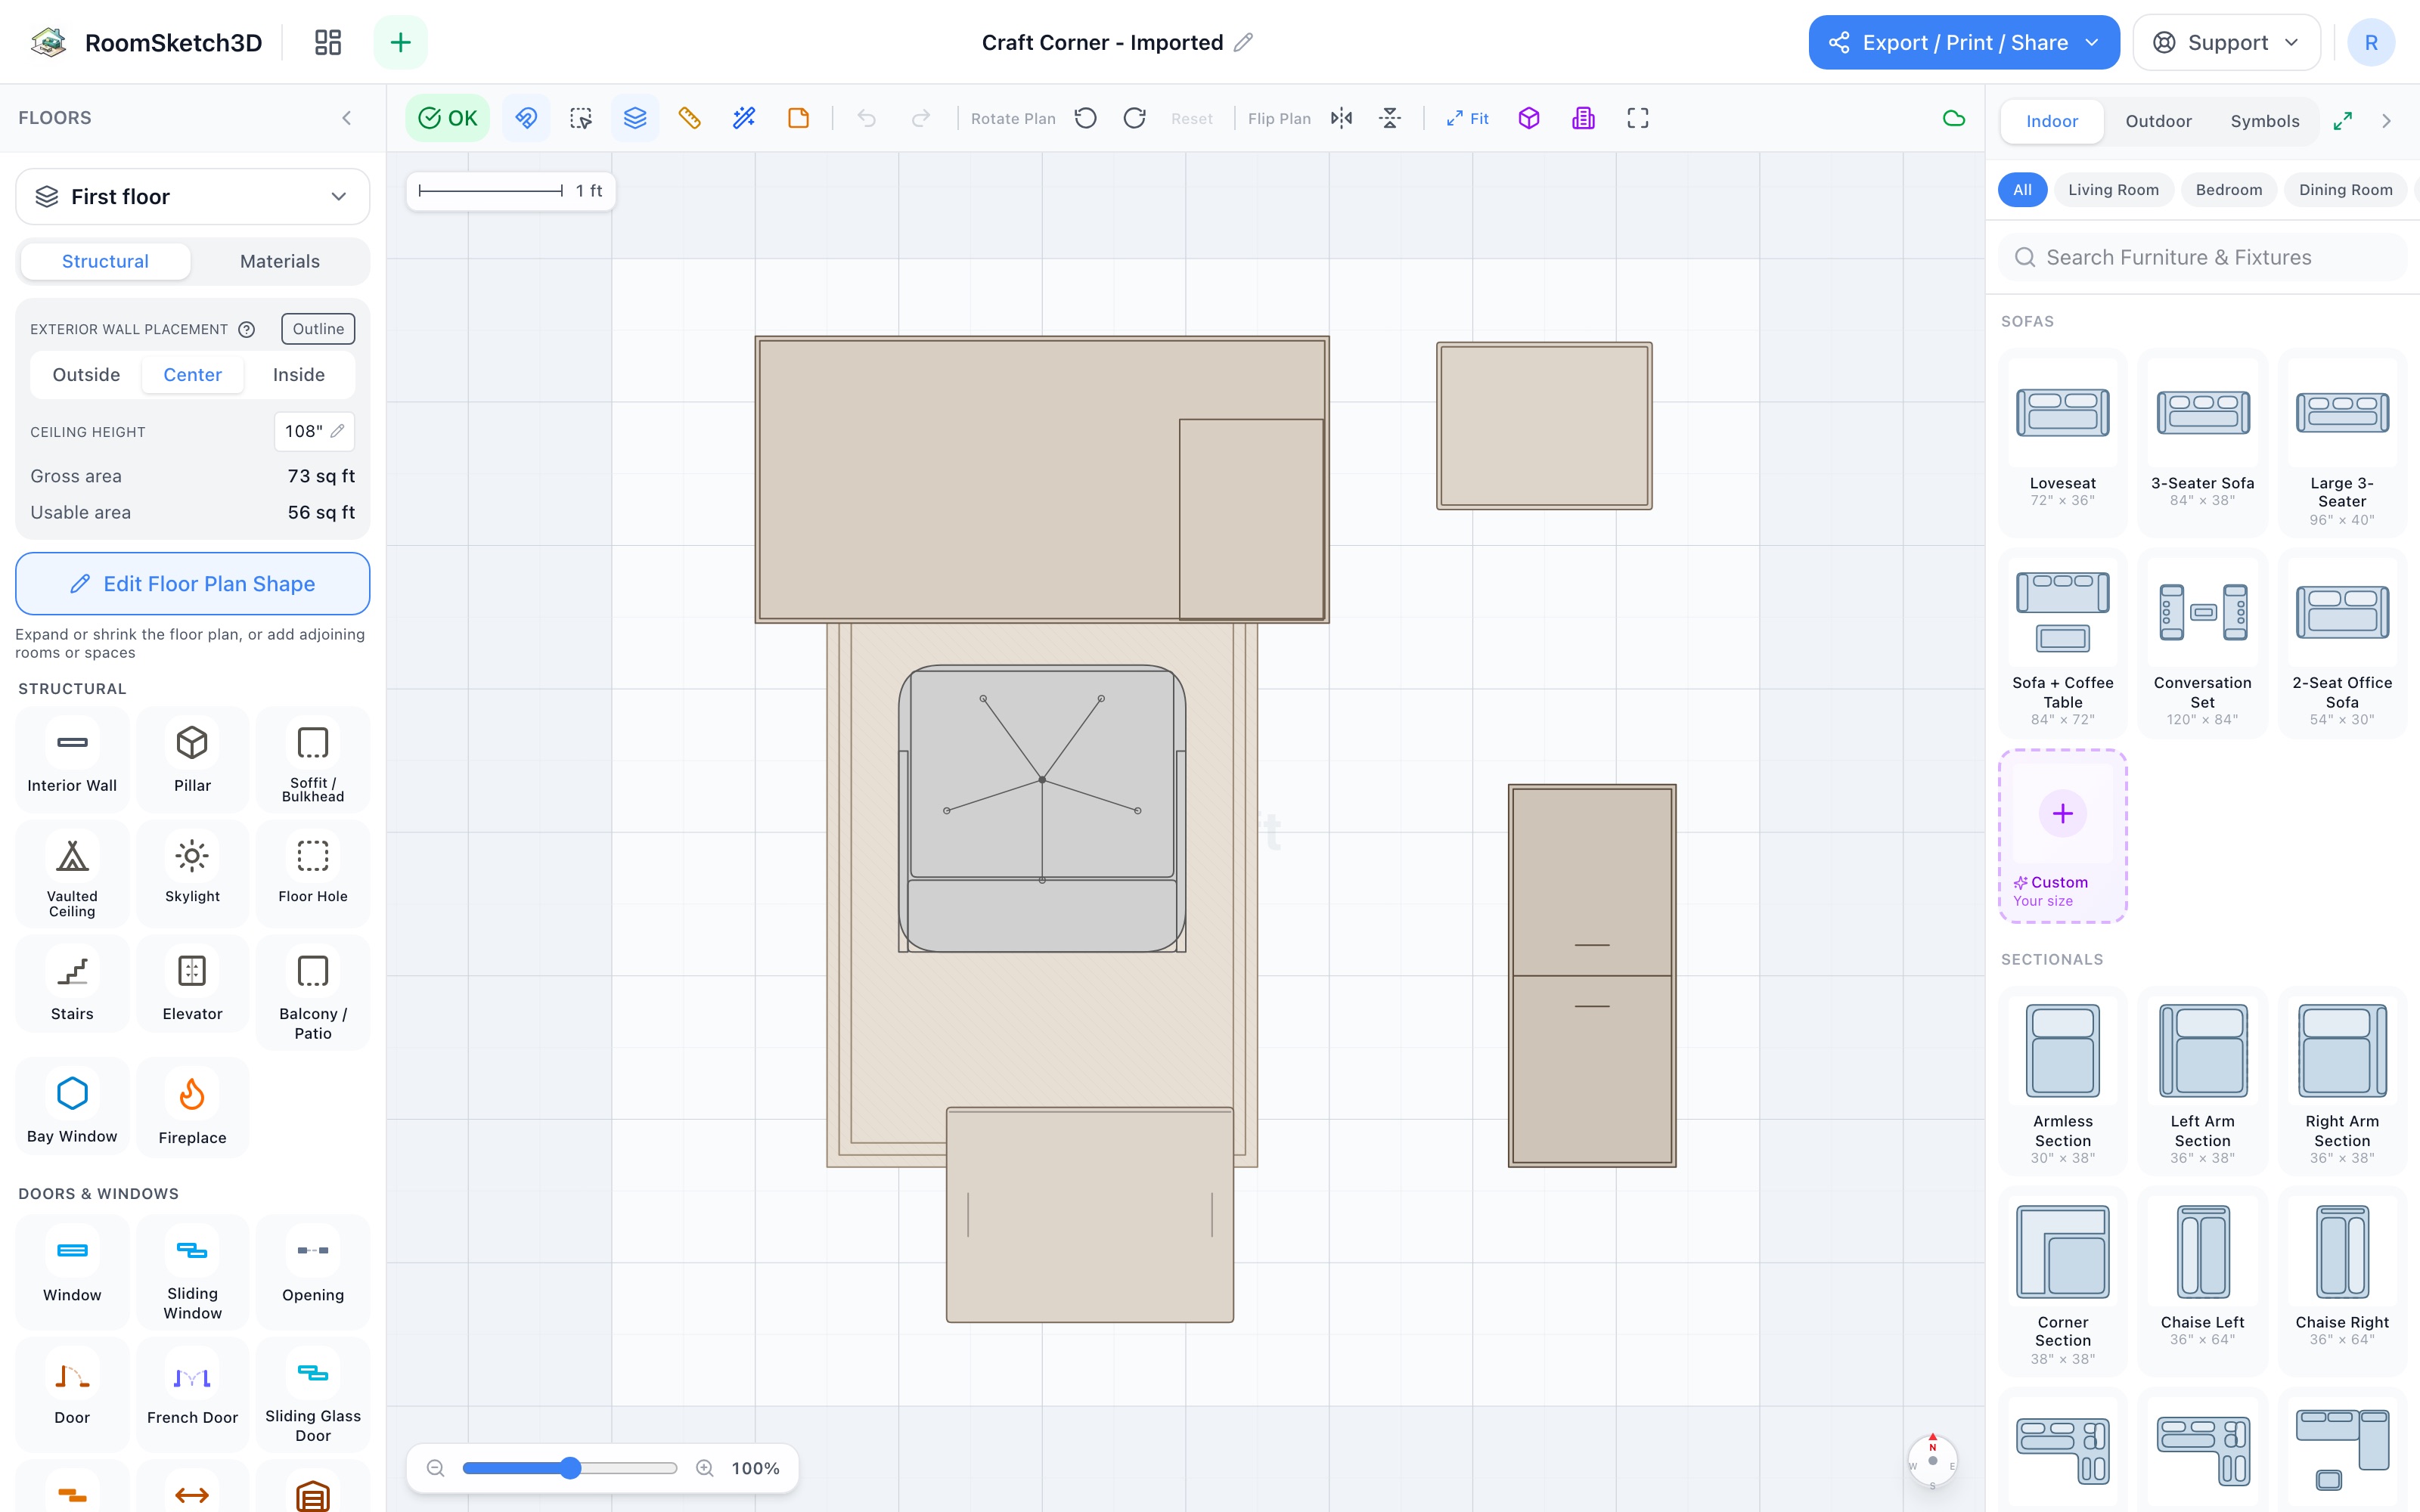Add a Balcony / Patio

tap(313, 993)
